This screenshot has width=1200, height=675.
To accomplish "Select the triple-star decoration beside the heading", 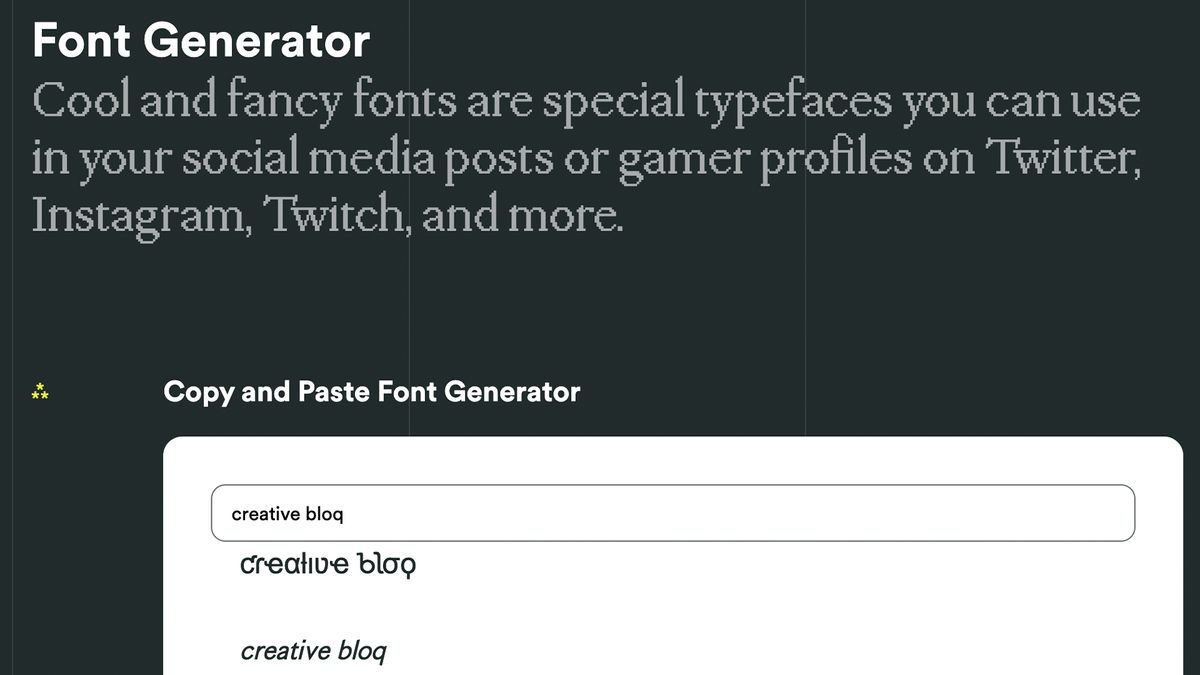I will point(39,393).
